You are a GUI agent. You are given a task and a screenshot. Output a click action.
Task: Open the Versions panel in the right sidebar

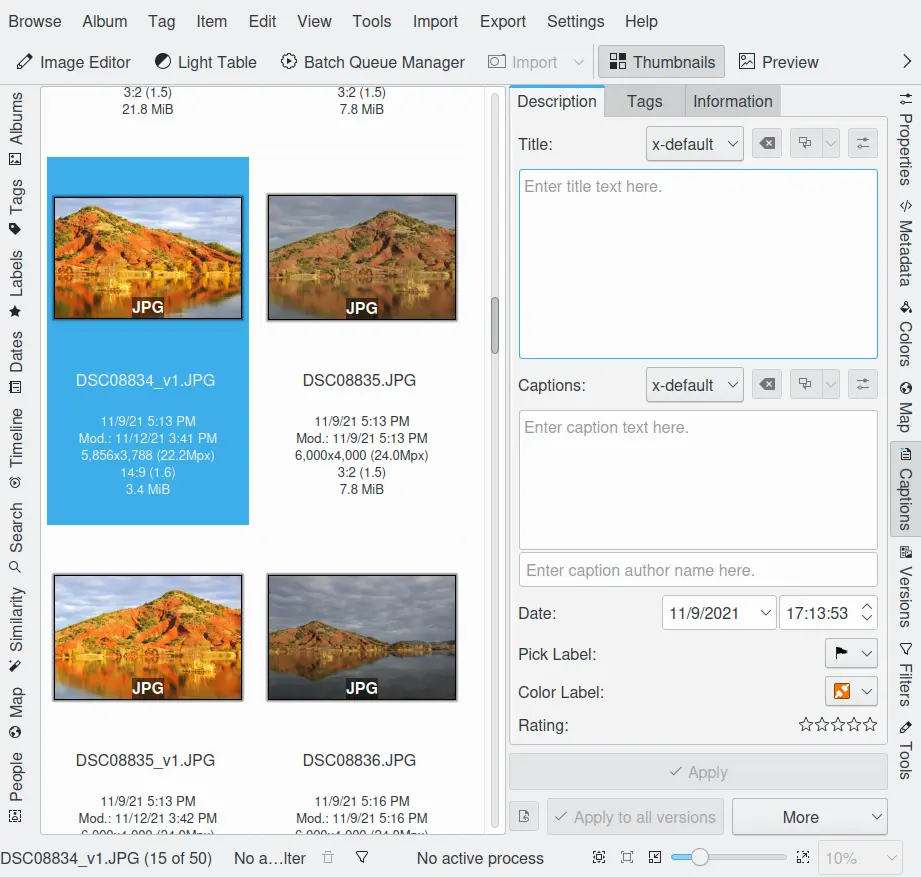(x=905, y=586)
